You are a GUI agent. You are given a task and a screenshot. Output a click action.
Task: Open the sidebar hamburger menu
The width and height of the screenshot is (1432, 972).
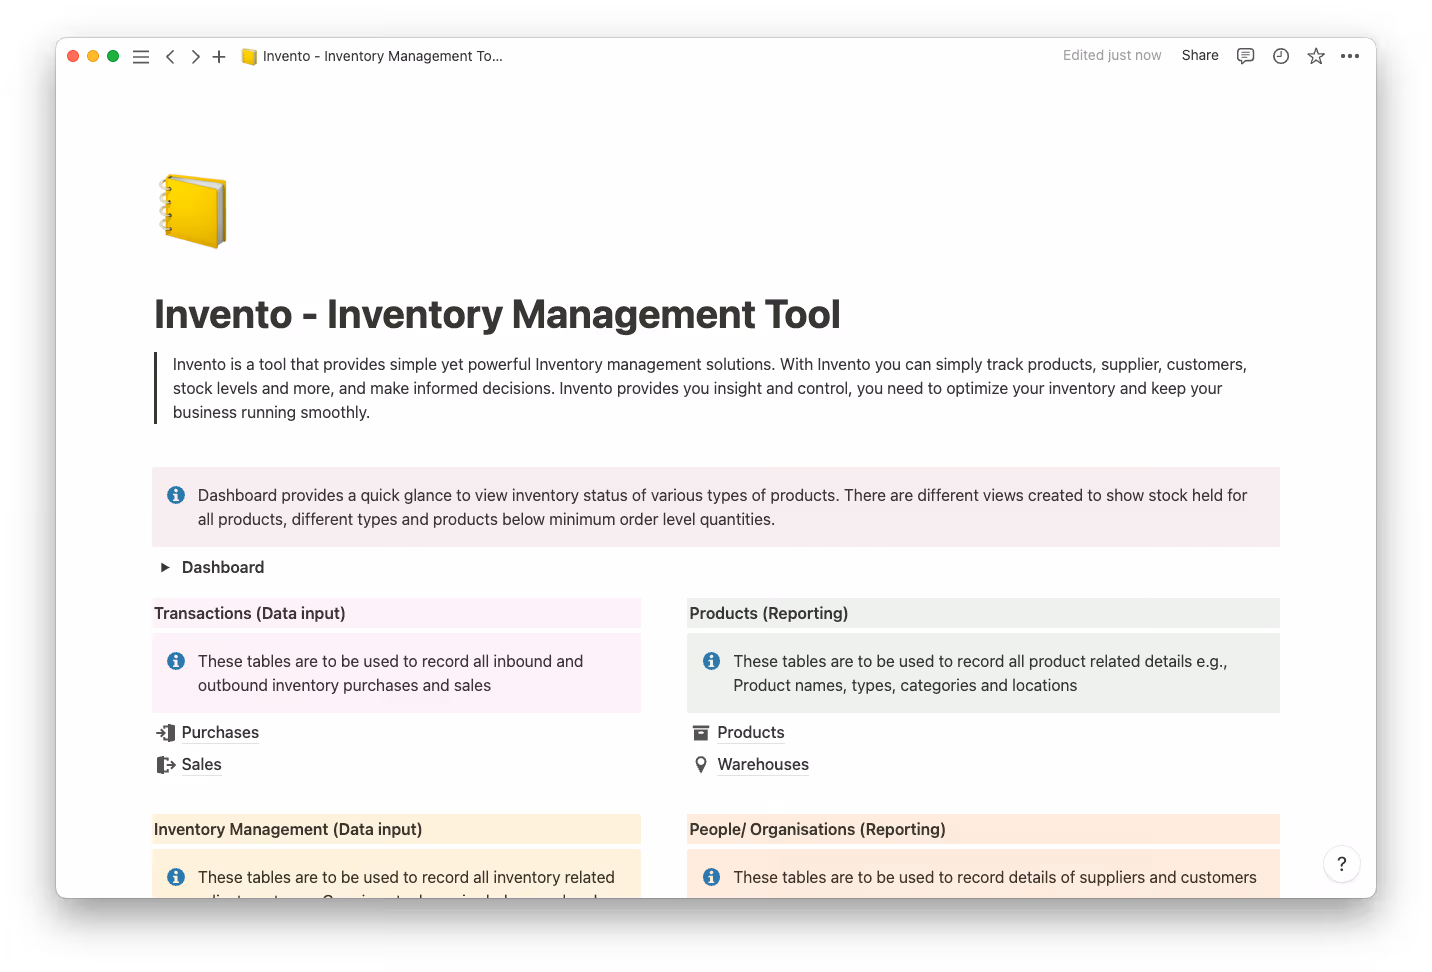click(x=141, y=57)
